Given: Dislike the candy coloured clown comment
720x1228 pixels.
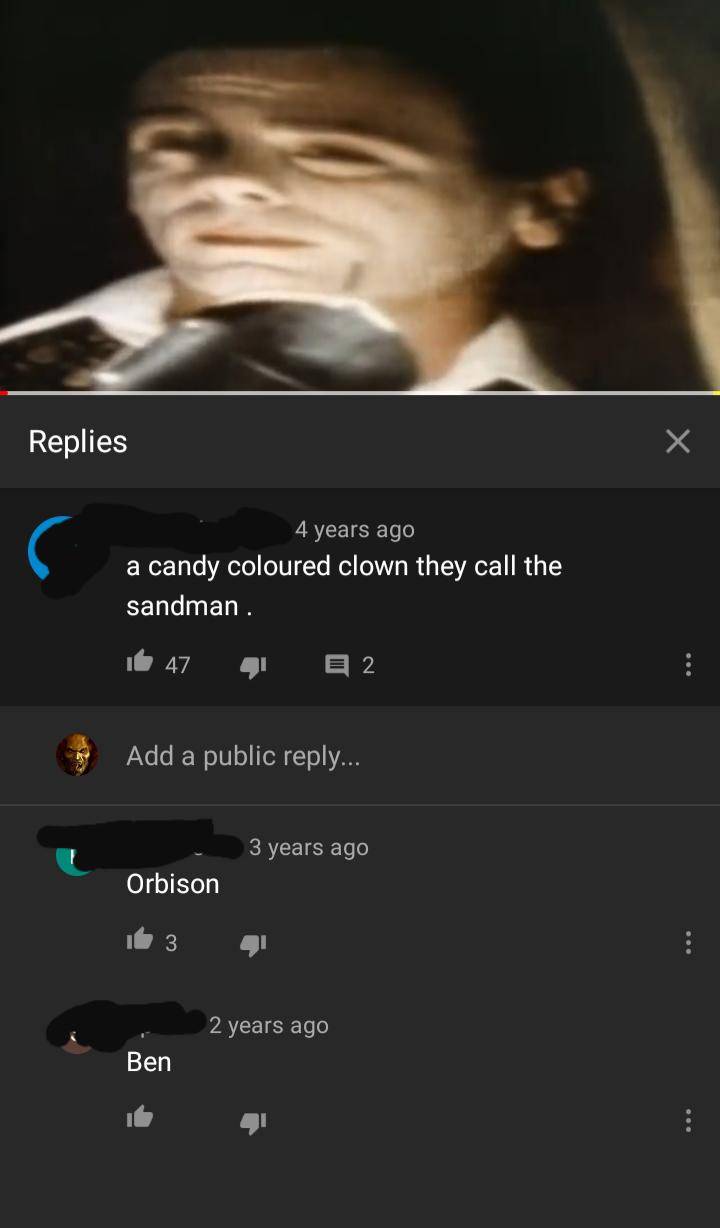Looking at the screenshot, I should click(x=253, y=665).
